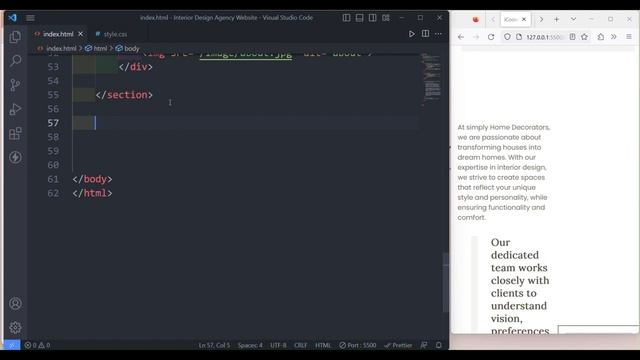Viewport: 640px width, 360px height.
Task: Open errors and warnings in status bar
Action: point(37,345)
